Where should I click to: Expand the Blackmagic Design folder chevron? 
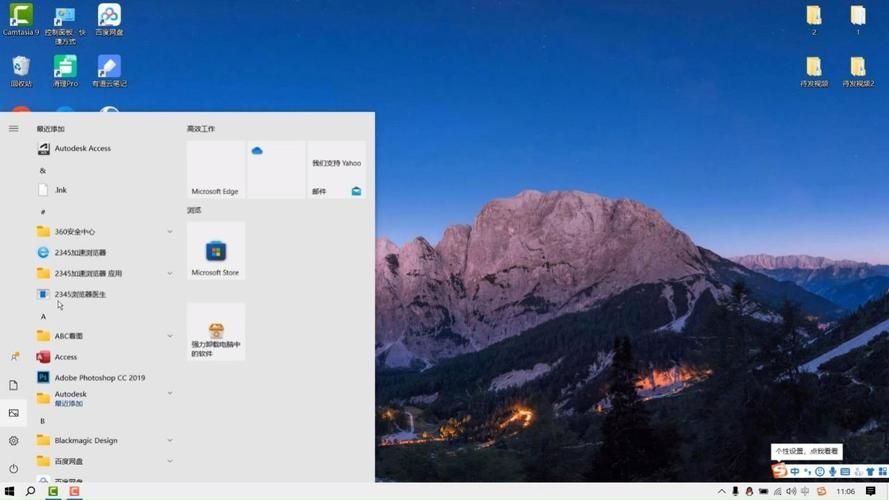point(170,440)
